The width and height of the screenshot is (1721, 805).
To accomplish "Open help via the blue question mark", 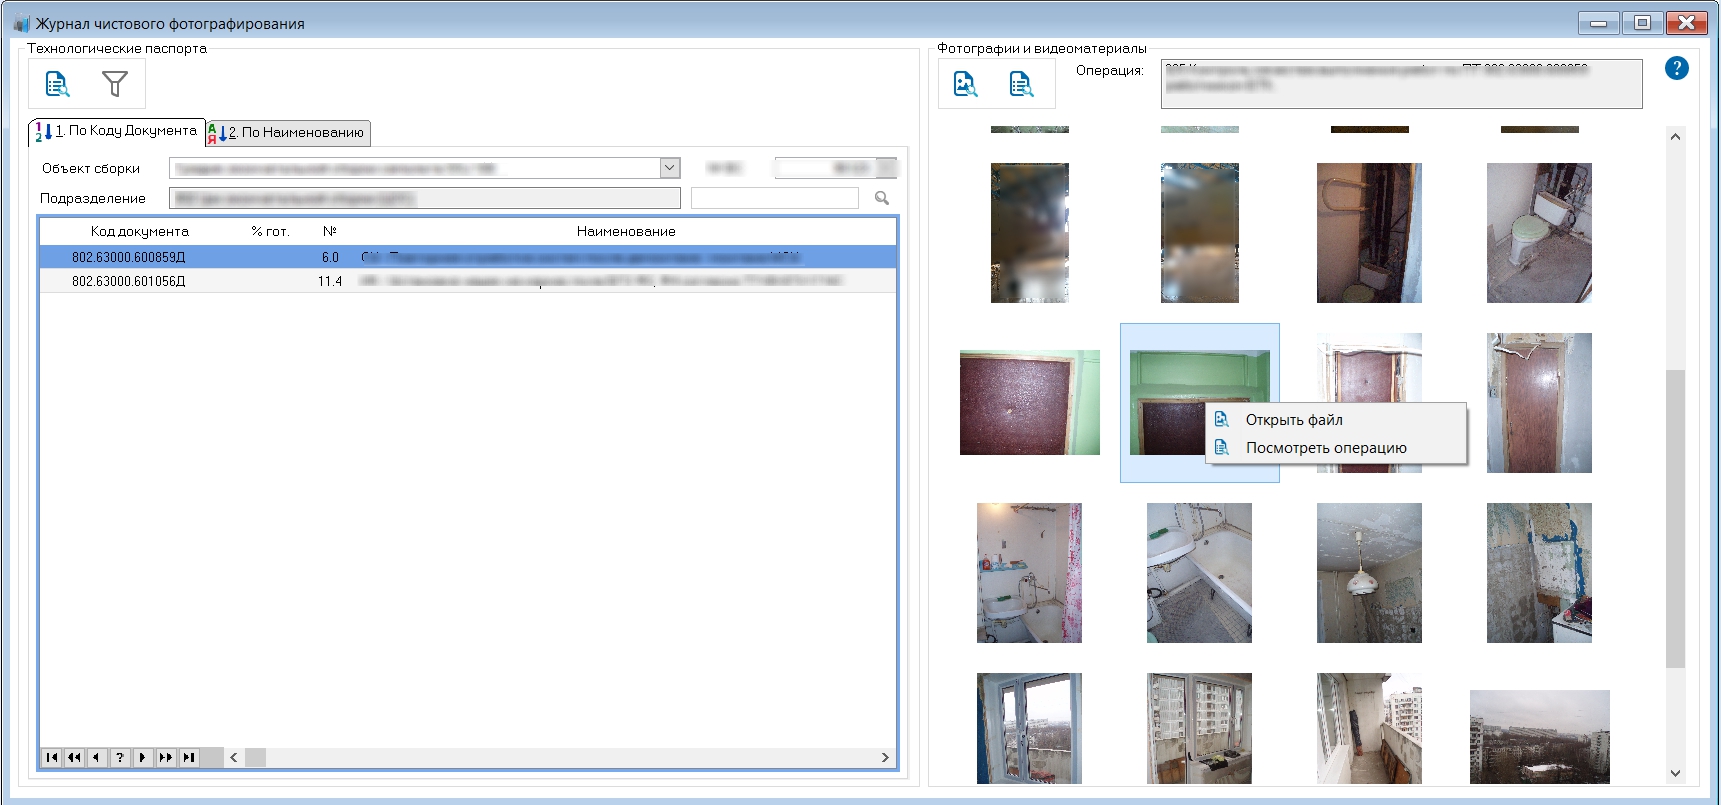I will pyautogui.click(x=1676, y=68).
